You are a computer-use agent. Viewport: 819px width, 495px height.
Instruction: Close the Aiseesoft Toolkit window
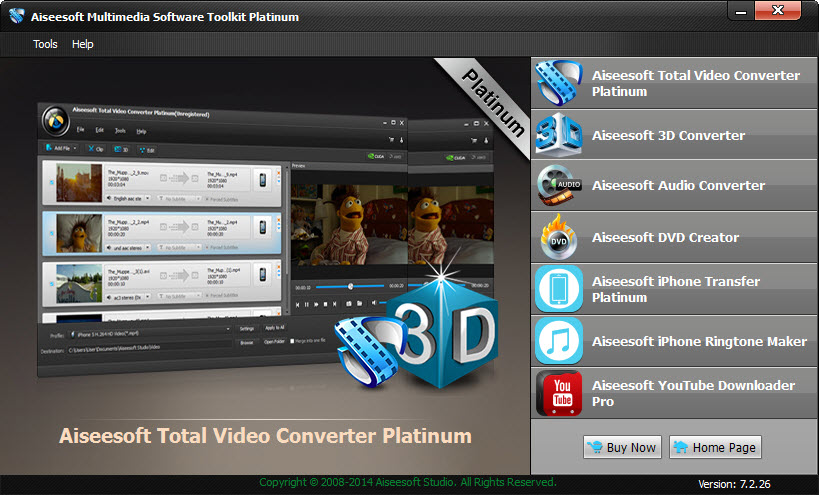tap(777, 10)
